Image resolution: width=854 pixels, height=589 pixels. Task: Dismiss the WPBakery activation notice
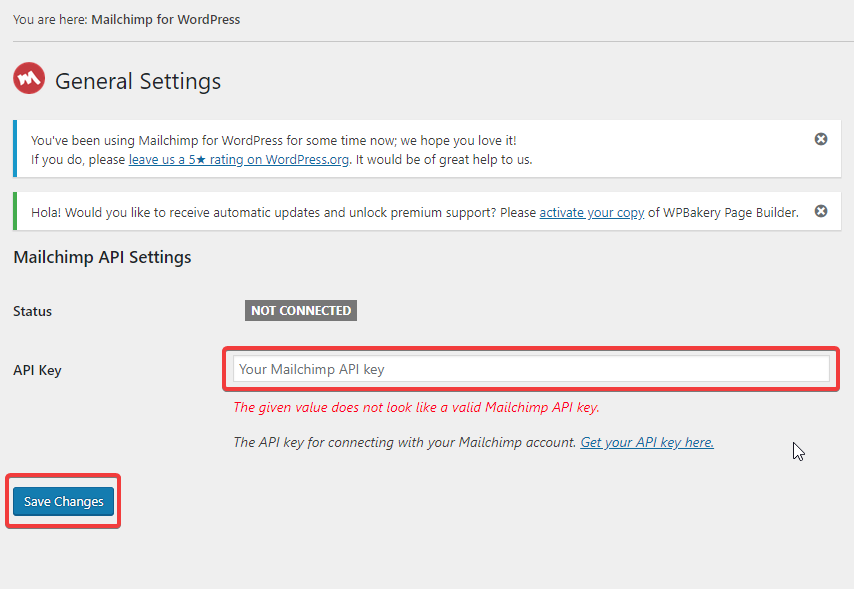point(821,211)
